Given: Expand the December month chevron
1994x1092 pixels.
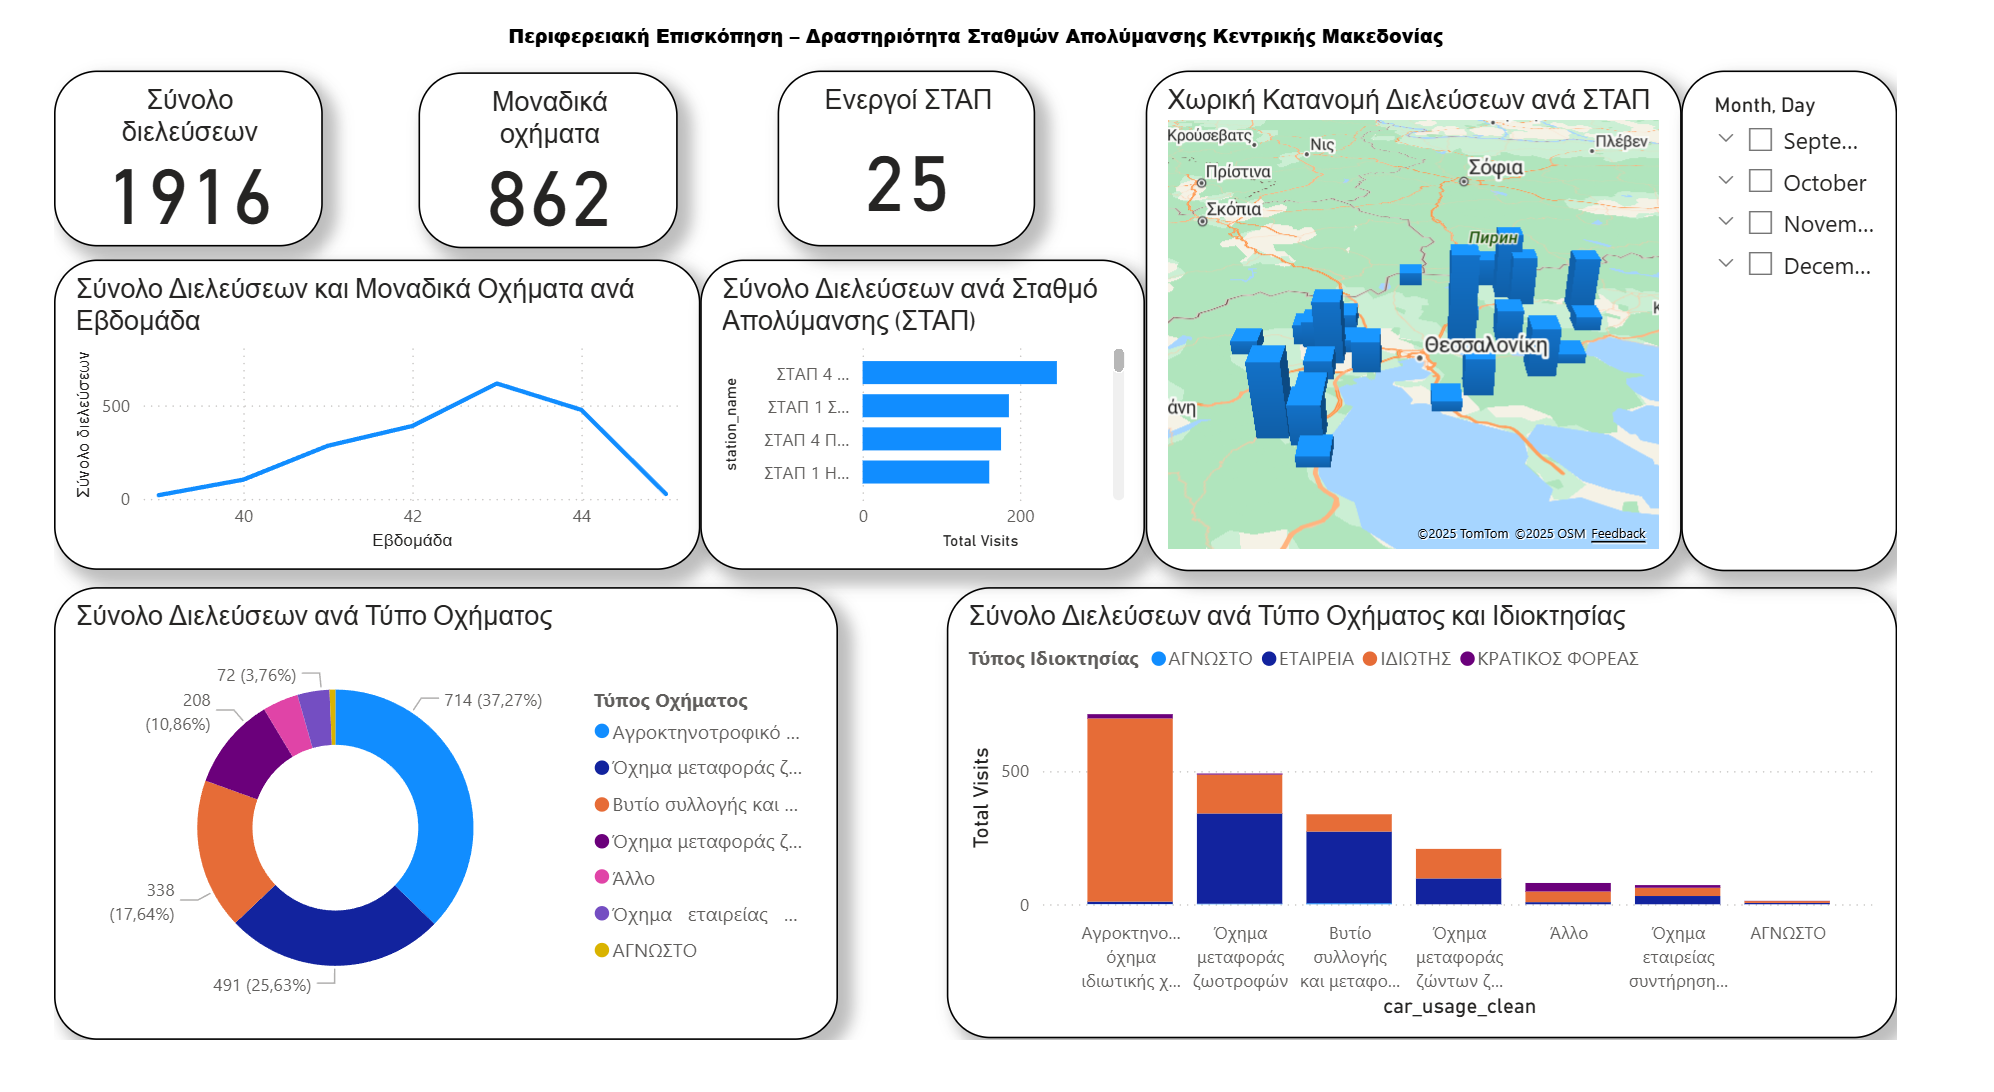Looking at the screenshot, I should (x=1725, y=263).
